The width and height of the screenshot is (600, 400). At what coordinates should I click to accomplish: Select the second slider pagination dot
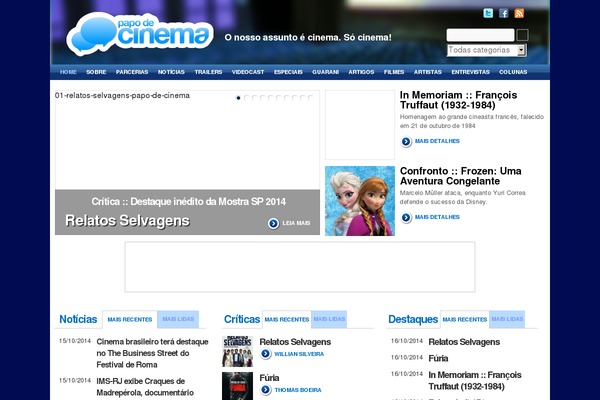click(x=246, y=98)
